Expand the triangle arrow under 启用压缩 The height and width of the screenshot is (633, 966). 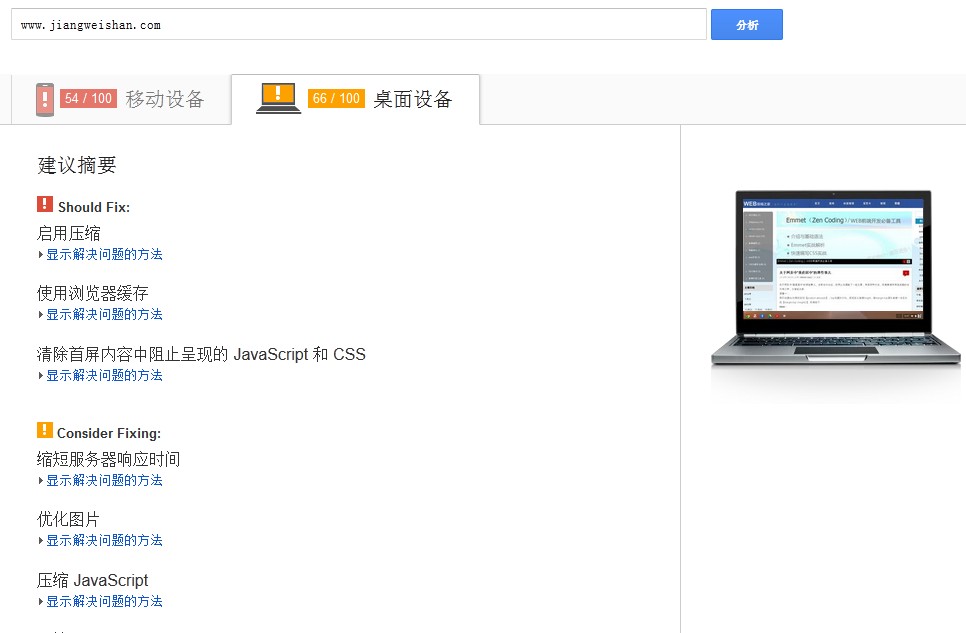click(41, 255)
